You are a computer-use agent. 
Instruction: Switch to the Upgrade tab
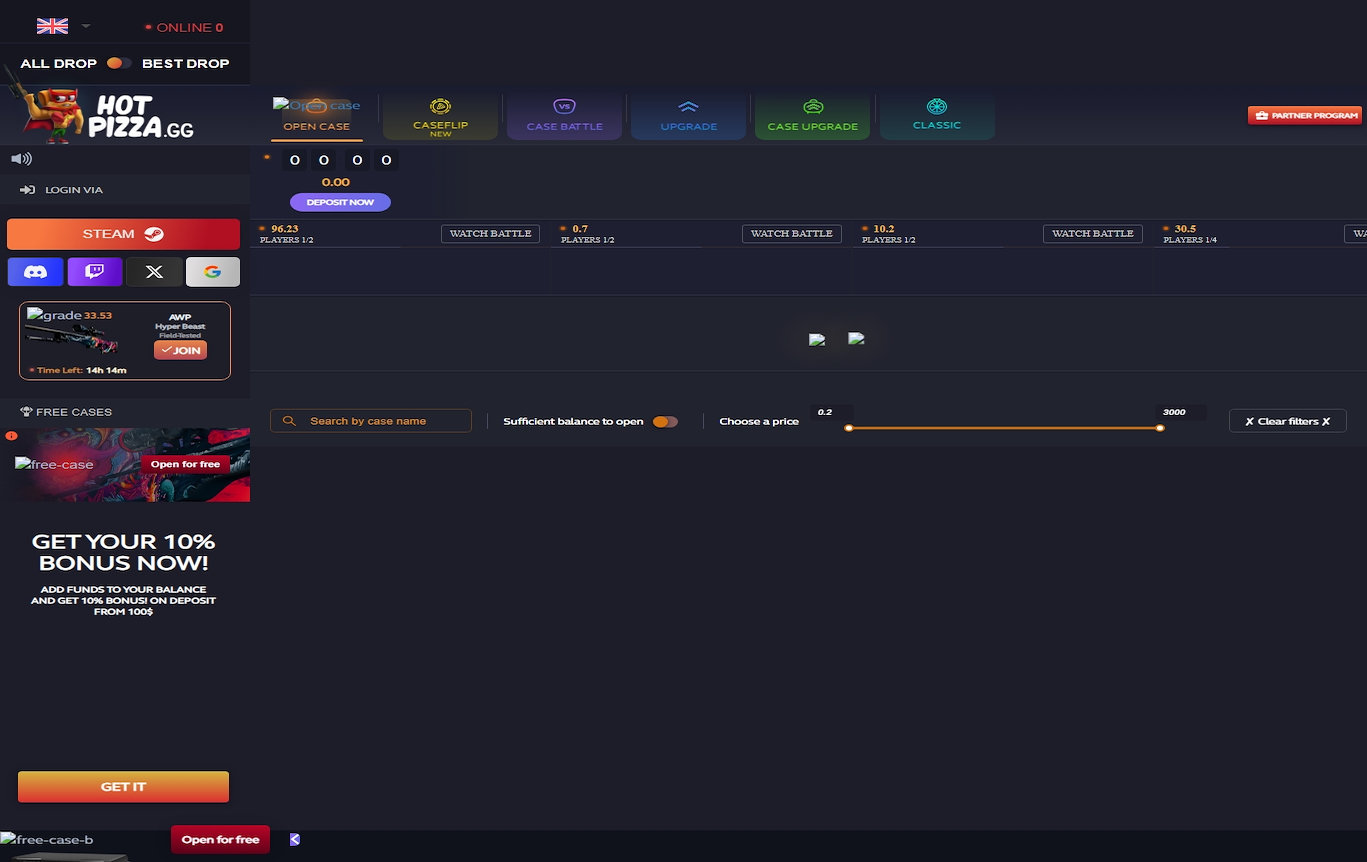(688, 117)
